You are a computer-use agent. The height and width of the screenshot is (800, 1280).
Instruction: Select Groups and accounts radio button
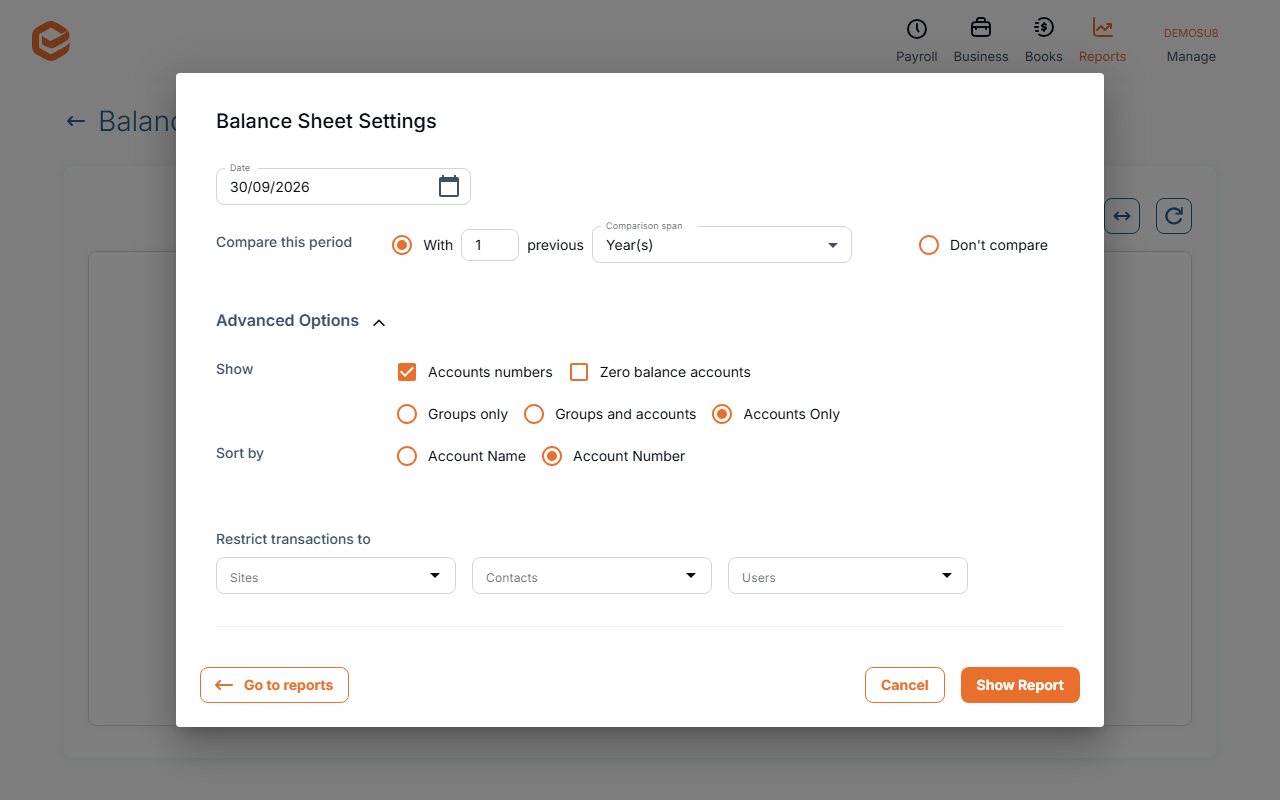pyautogui.click(x=534, y=414)
